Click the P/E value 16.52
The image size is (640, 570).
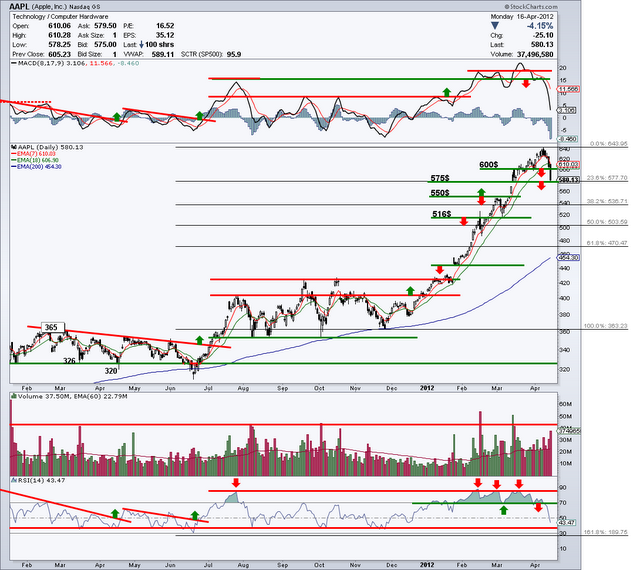click(x=165, y=26)
